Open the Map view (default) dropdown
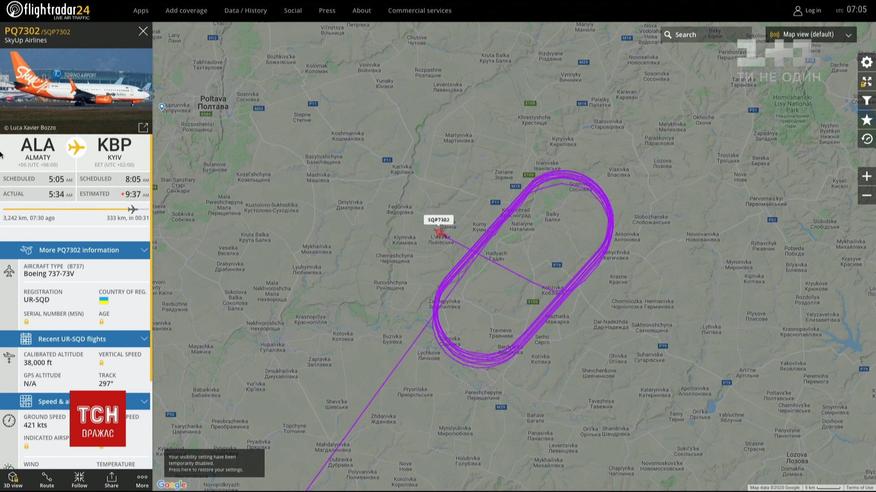 point(811,35)
